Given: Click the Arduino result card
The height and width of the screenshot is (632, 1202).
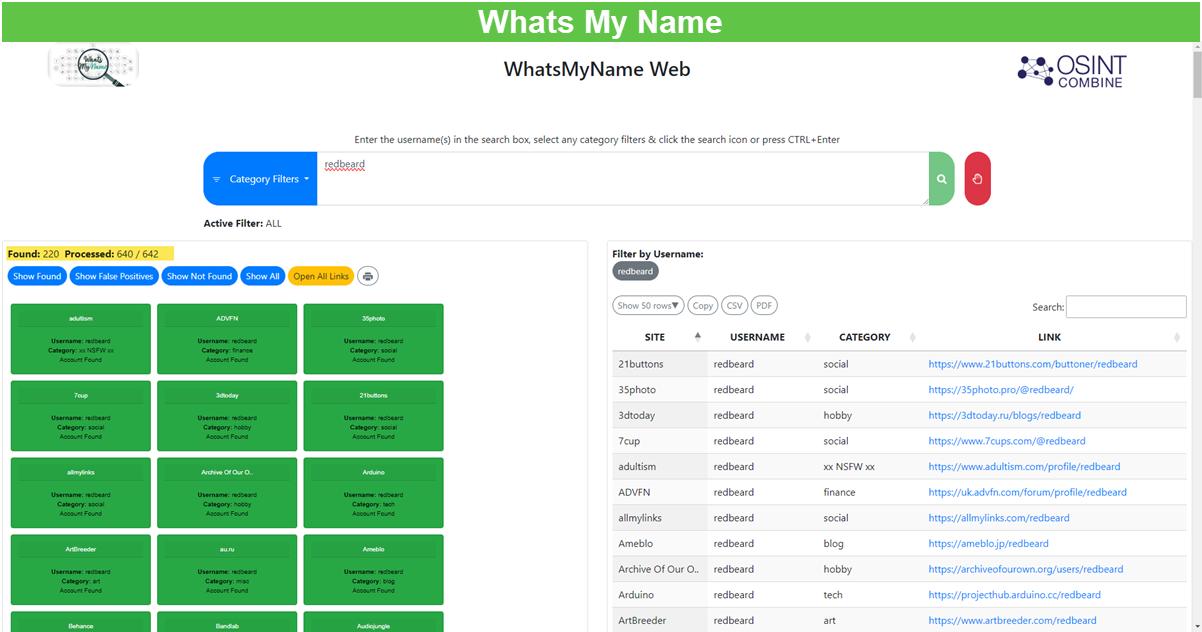Looking at the screenshot, I should pos(373,493).
